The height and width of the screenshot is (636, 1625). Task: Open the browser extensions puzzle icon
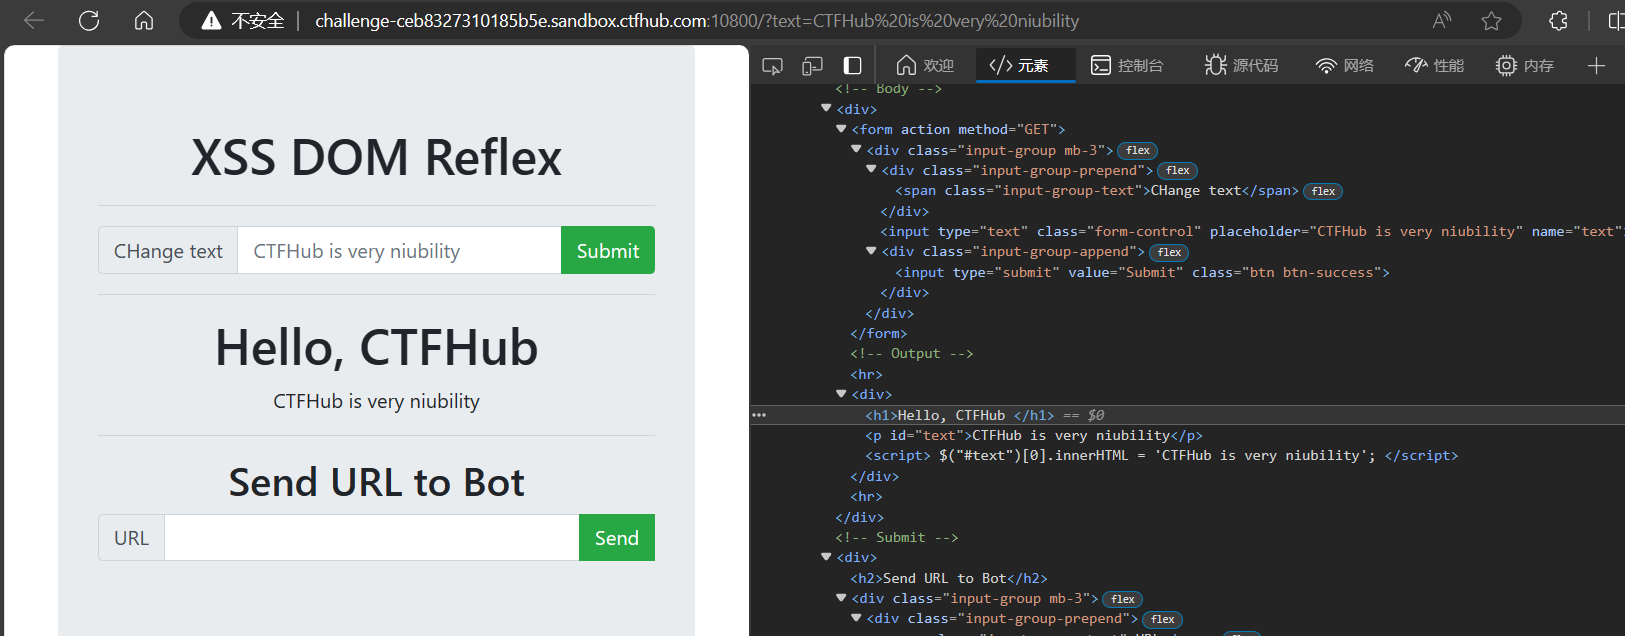(x=1558, y=20)
